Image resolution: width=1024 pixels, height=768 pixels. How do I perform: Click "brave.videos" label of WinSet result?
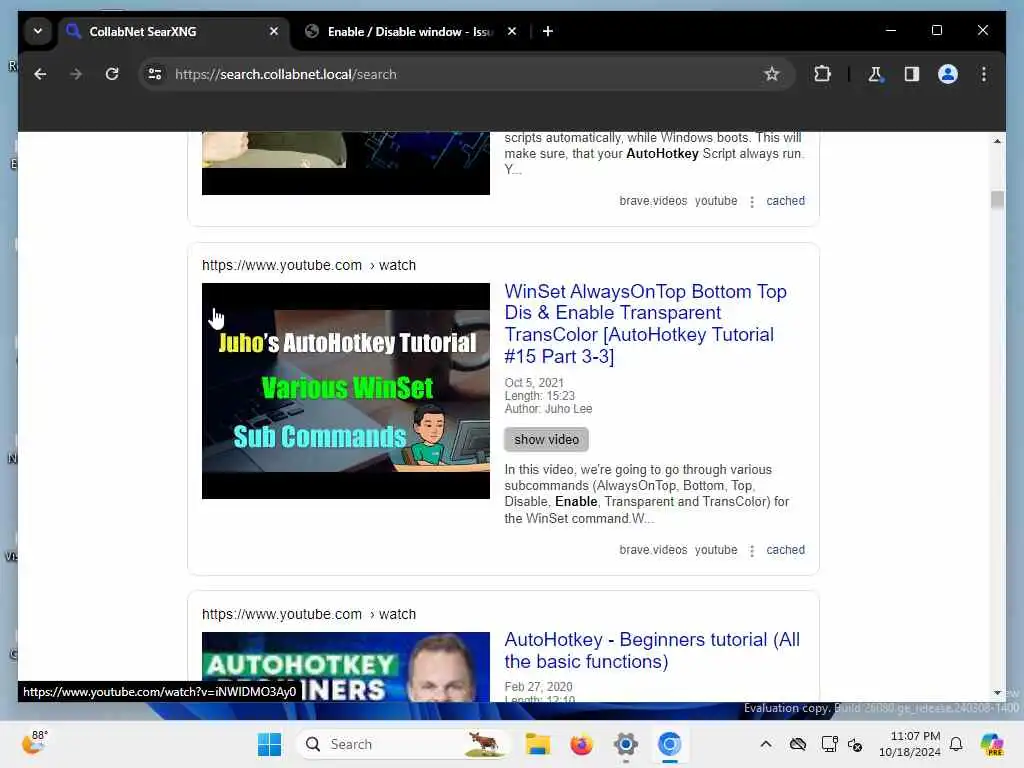coord(653,550)
